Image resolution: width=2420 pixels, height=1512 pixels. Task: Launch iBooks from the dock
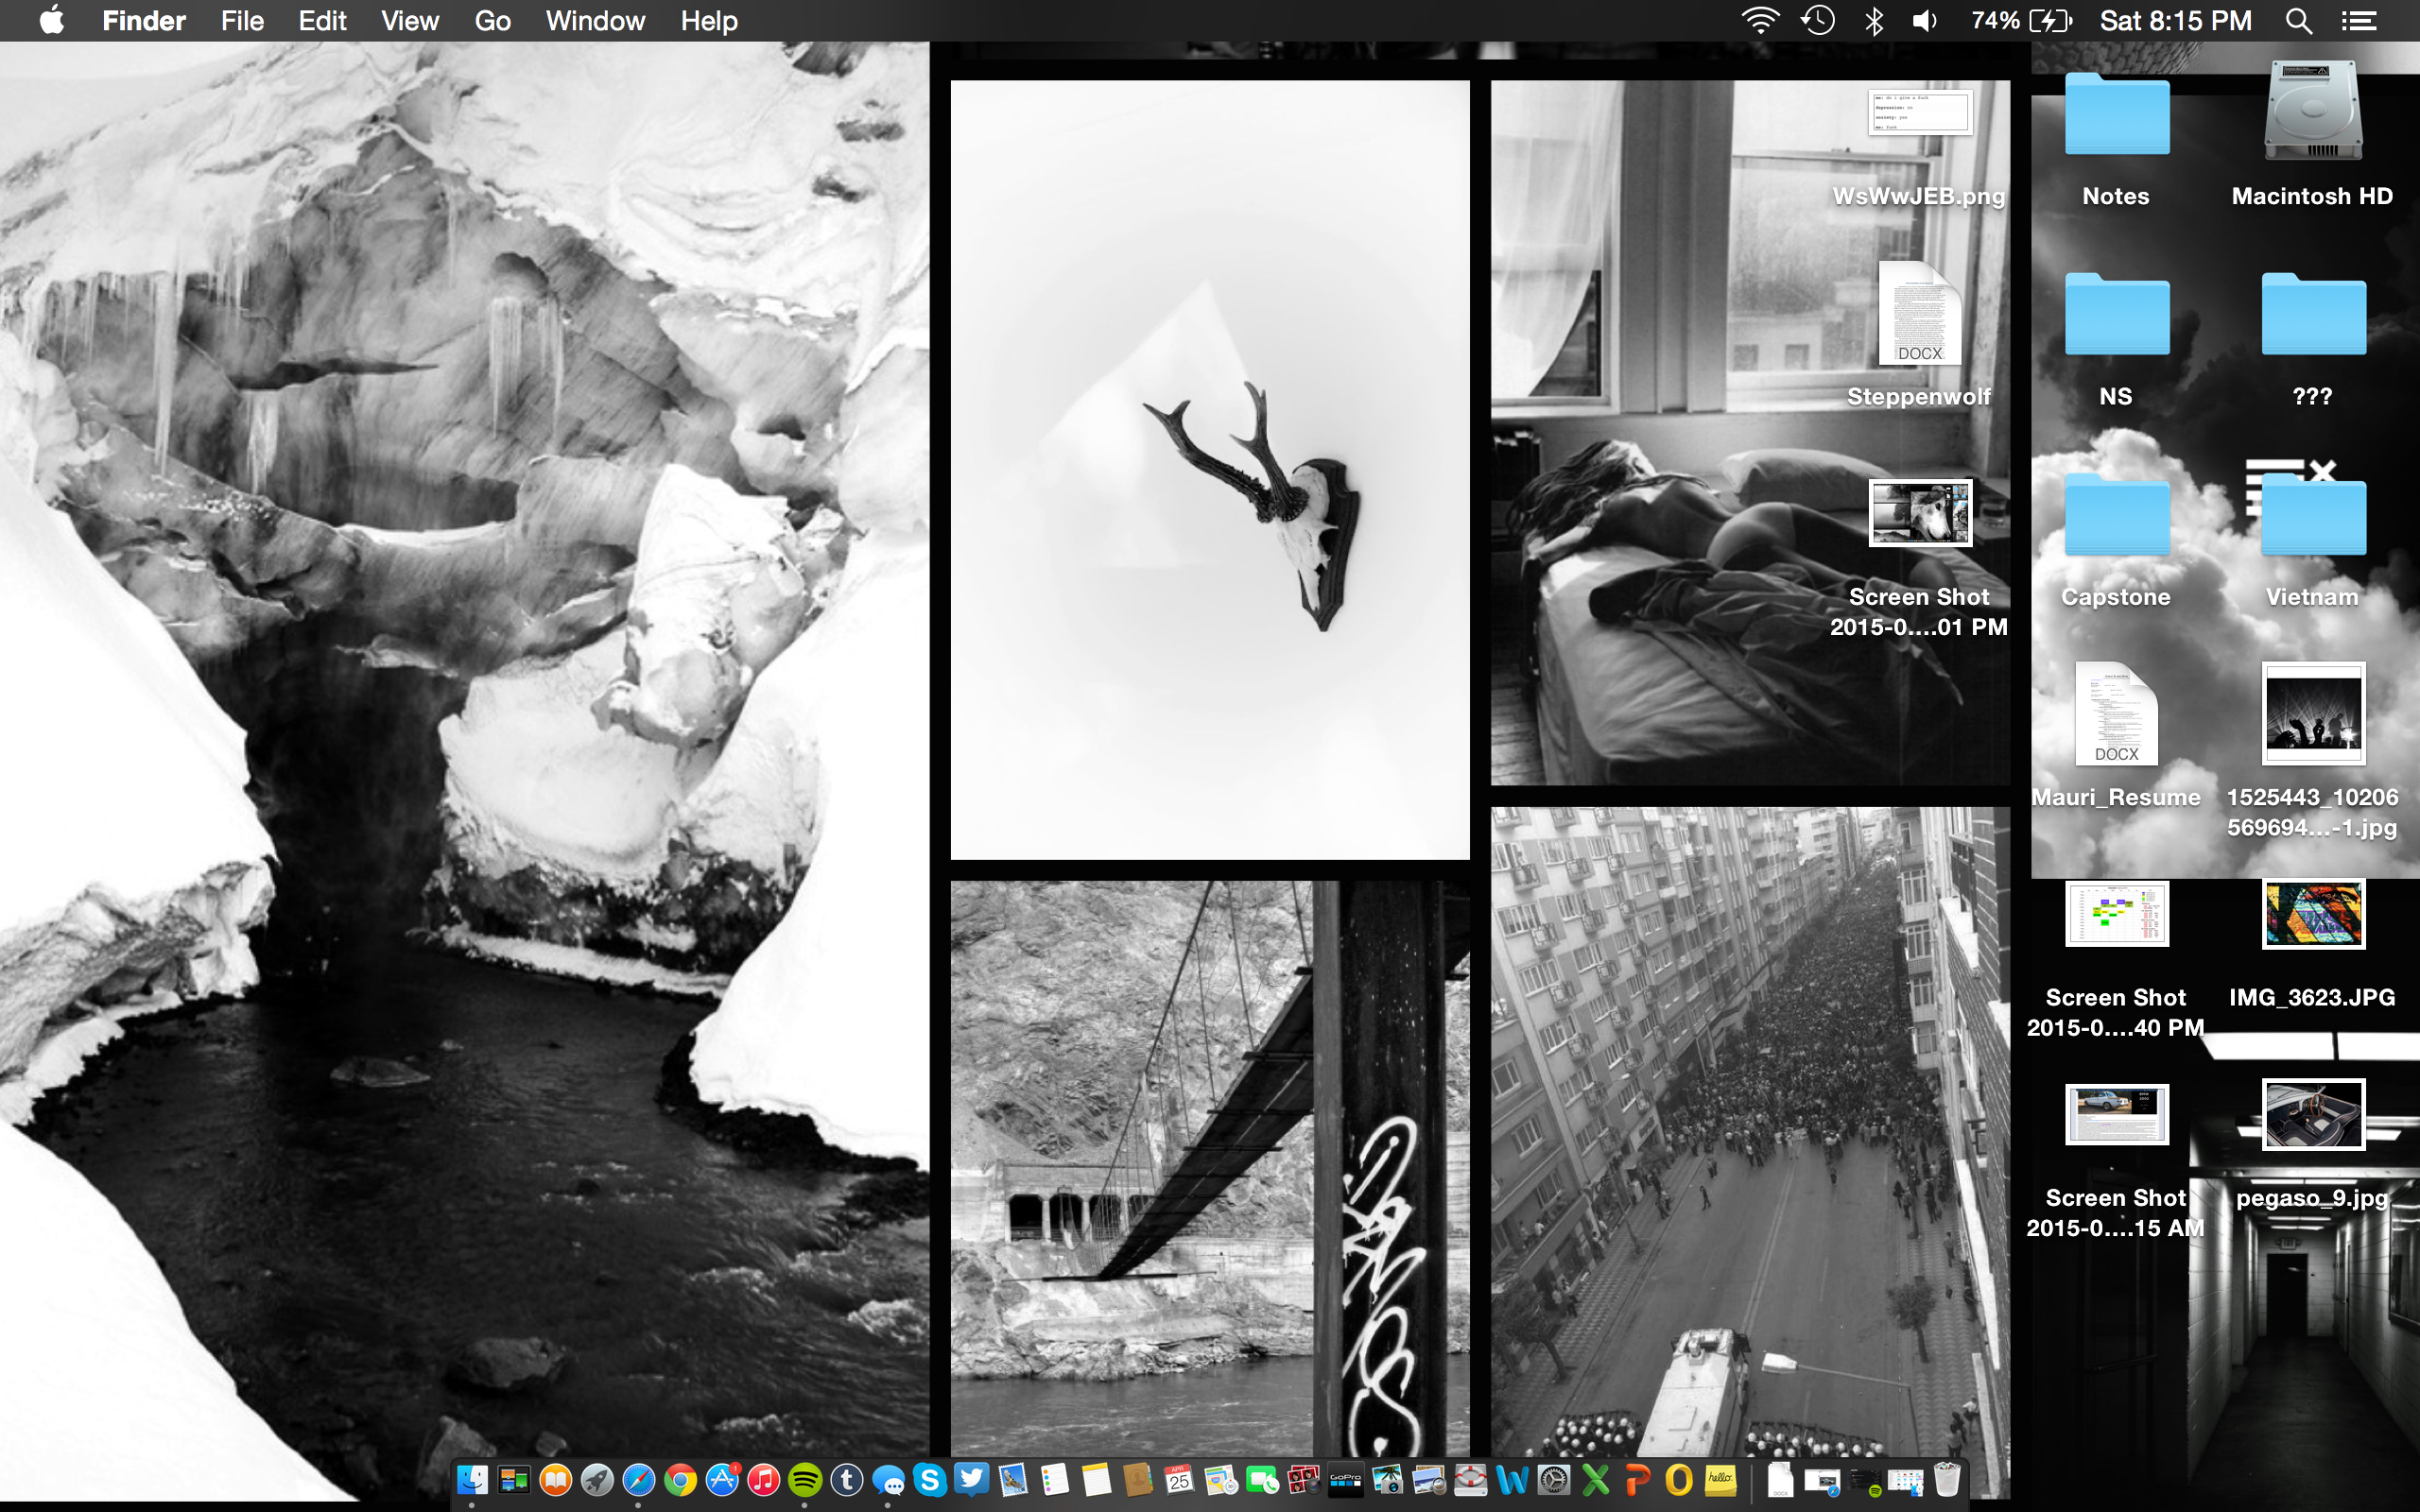point(556,1479)
